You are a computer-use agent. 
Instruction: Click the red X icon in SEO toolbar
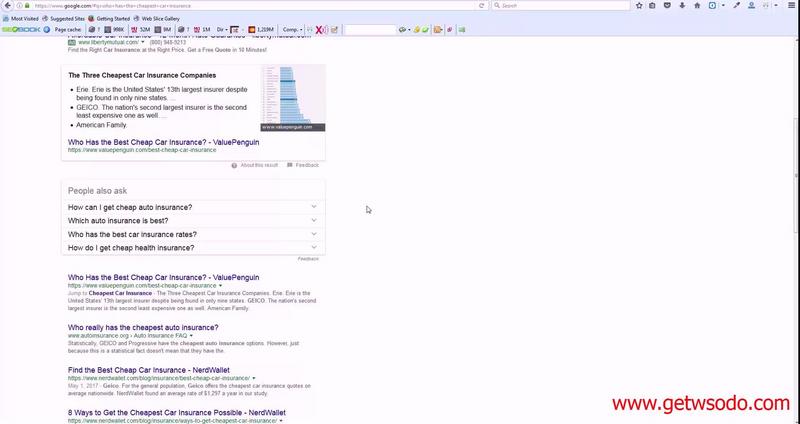319,30
